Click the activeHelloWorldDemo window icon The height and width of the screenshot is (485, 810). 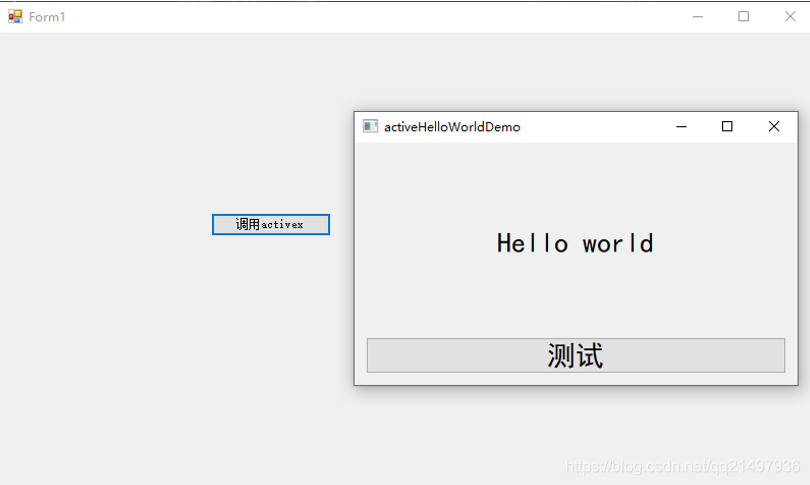[x=370, y=126]
